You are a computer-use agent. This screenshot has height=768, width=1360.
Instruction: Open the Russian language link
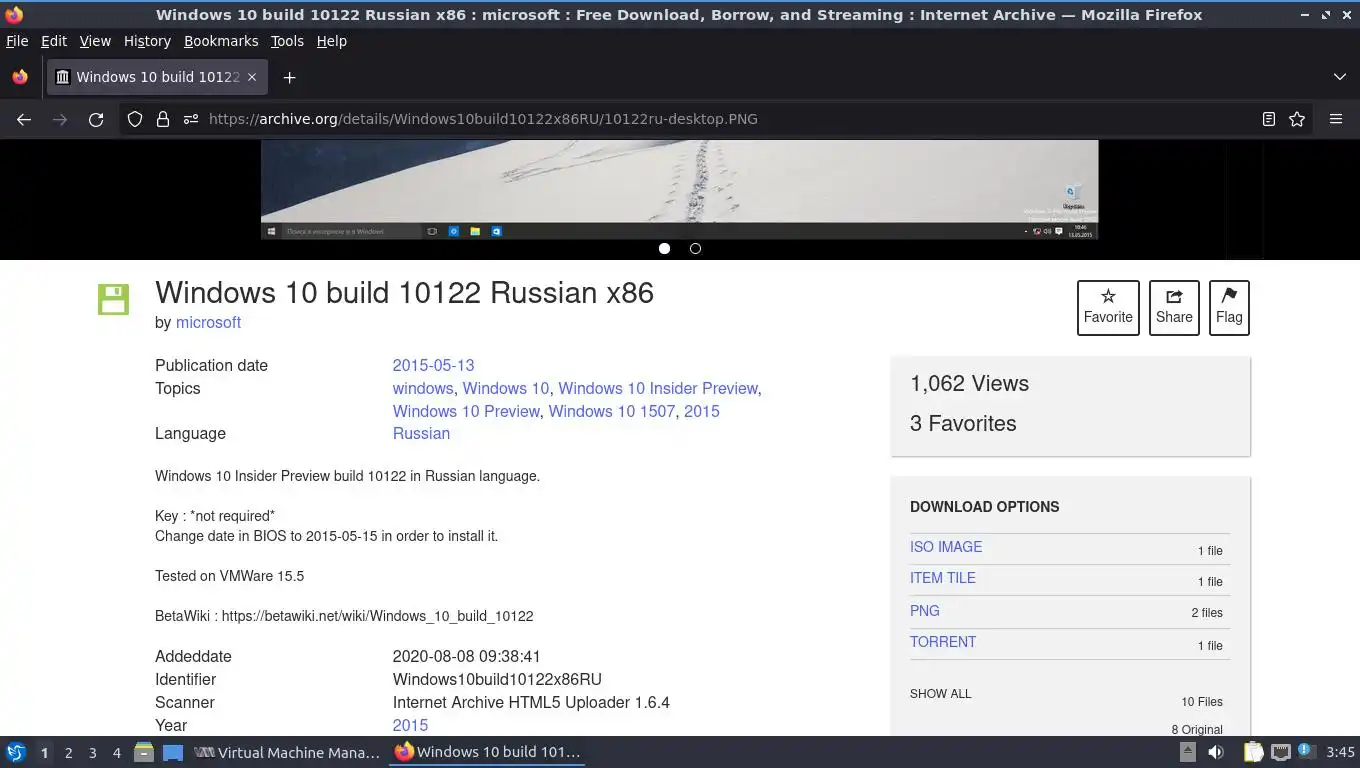(421, 433)
